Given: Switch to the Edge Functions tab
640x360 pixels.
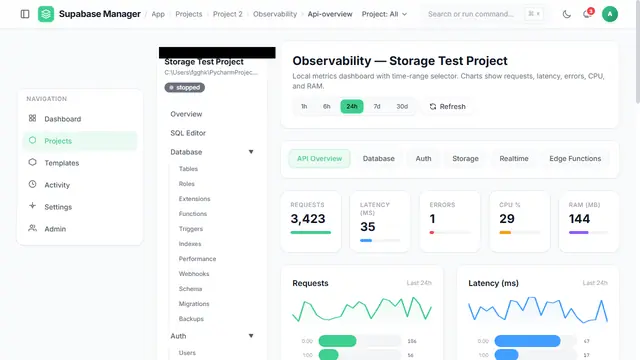Looking at the screenshot, I should (575, 158).
